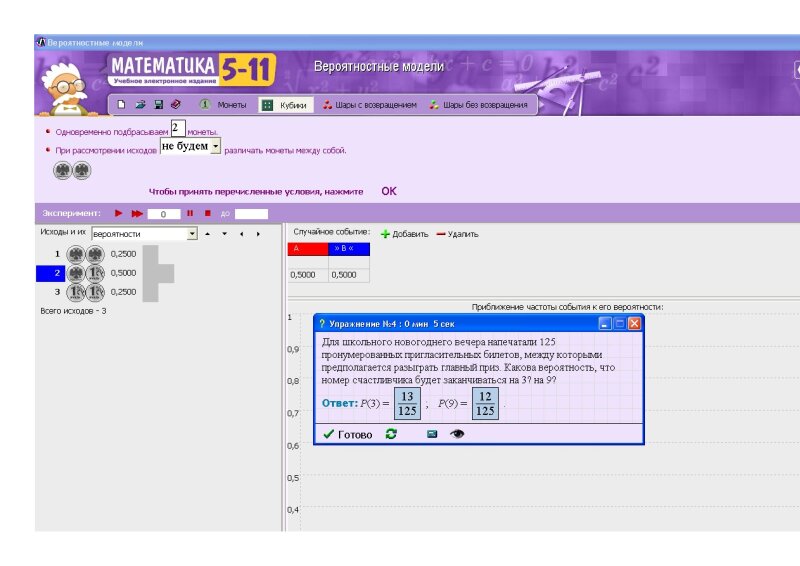Click OK to accept the conditions
Viewport: 800px width, 566px height.
coord(389,191)
